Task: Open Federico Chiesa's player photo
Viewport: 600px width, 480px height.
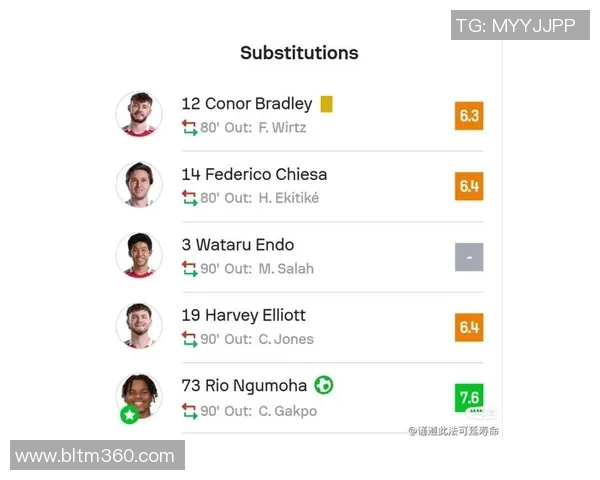Action: (x=139, y=185)
